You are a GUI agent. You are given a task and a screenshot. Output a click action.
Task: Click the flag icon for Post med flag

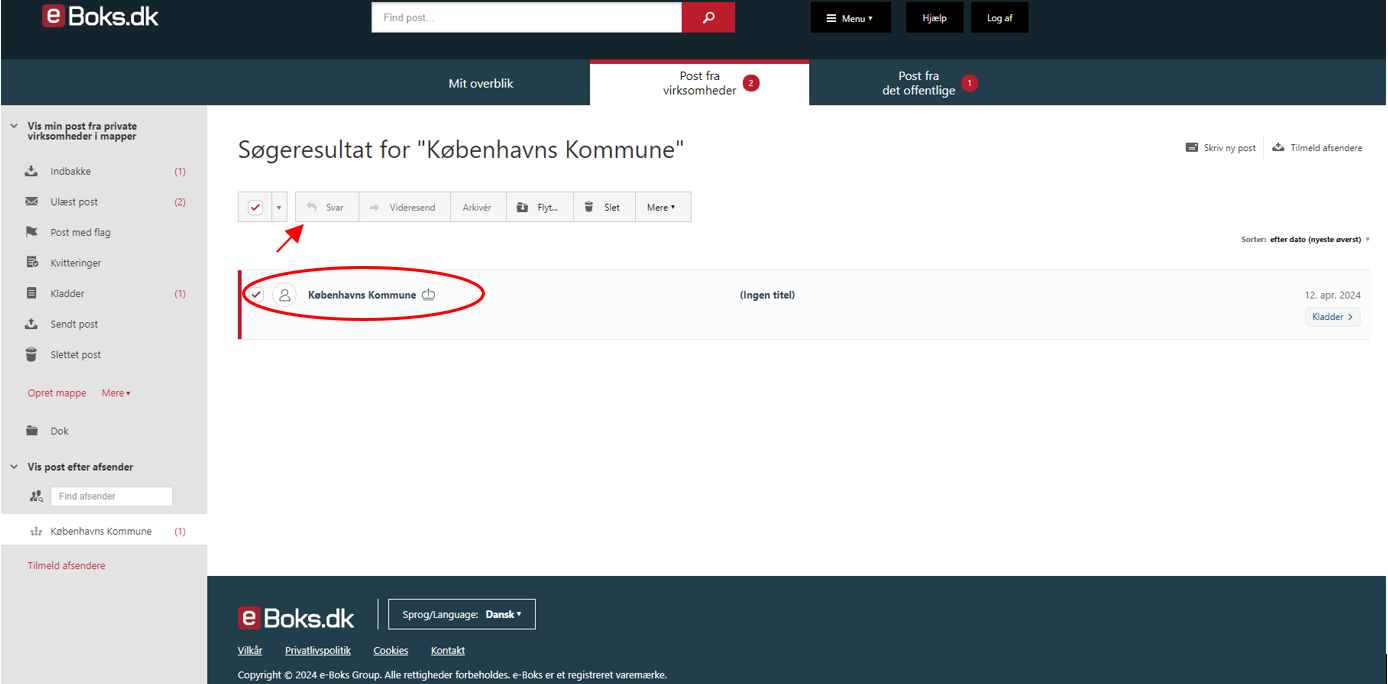point(31,232)
